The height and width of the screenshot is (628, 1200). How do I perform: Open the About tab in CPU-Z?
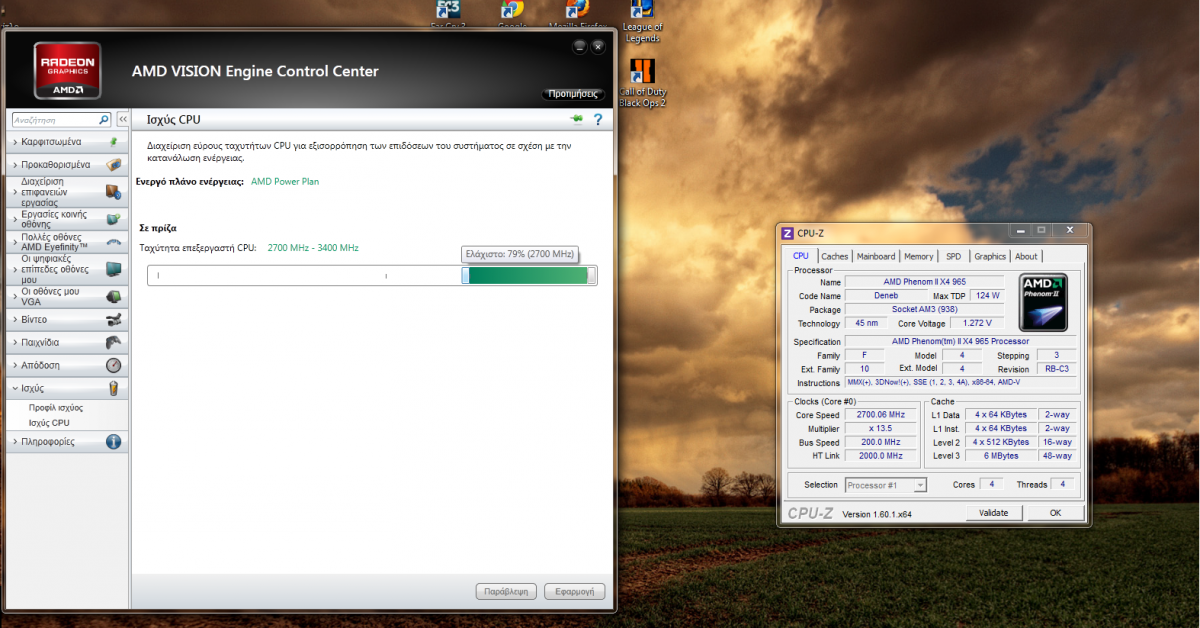pos(1027,256)
